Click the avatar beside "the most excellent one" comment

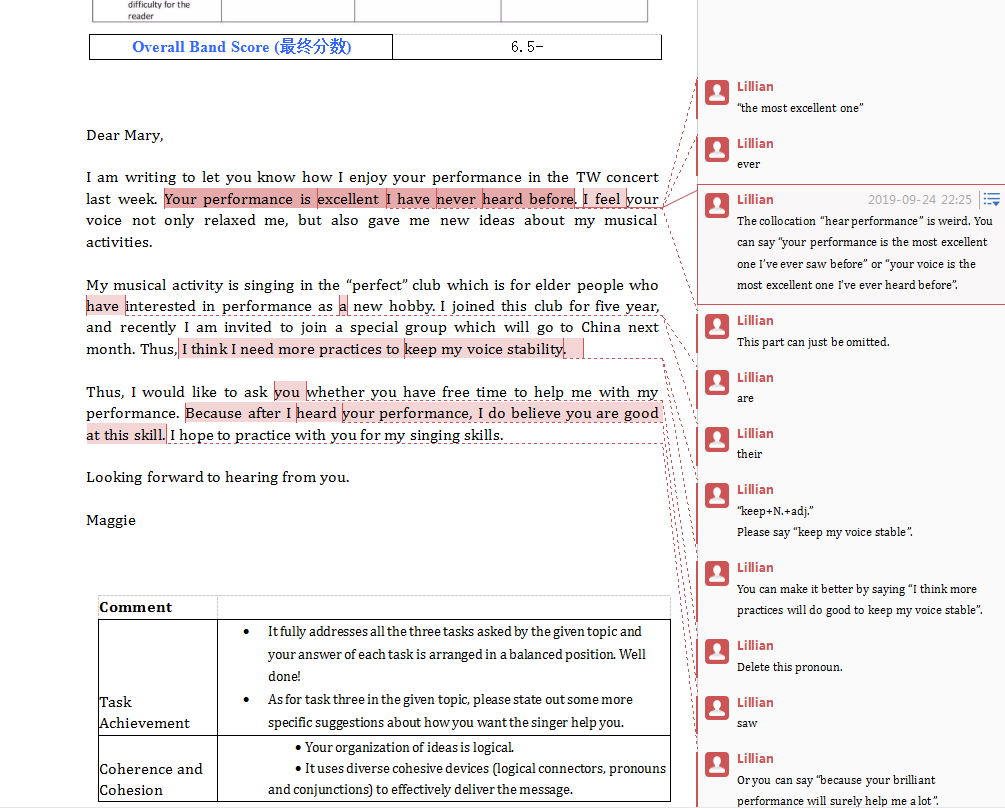point(717,92)
